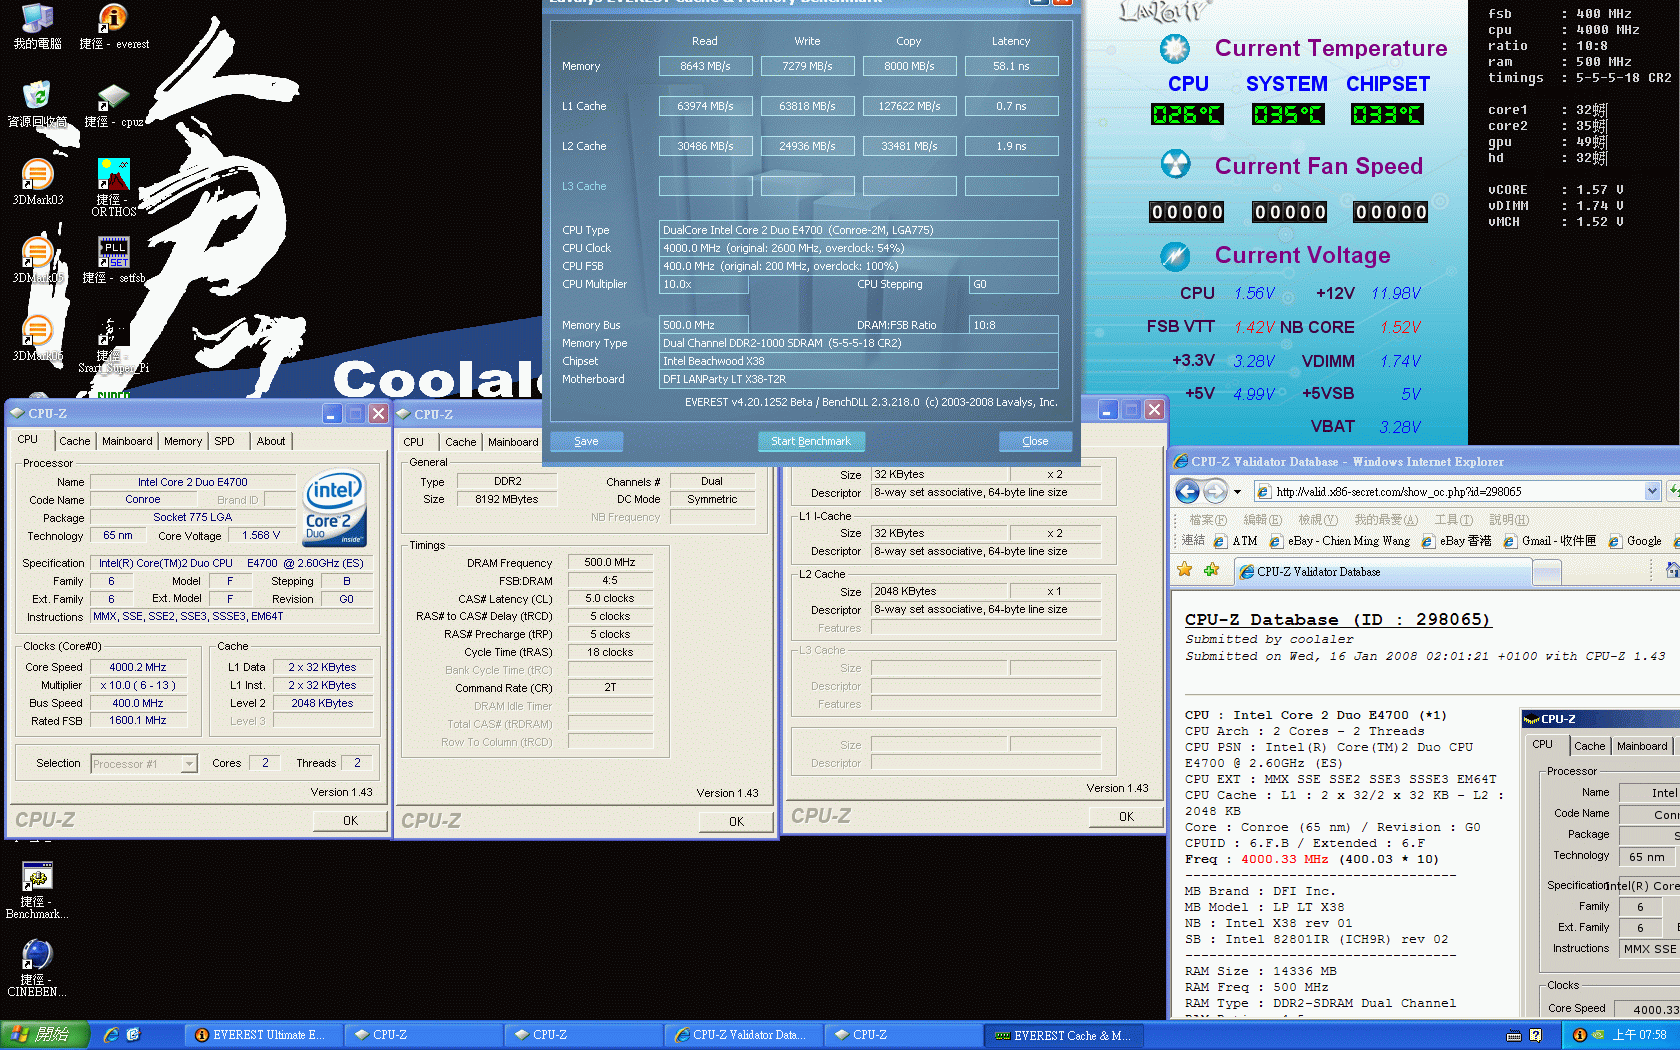Select the Mainboard tab in middle CPU-Z window
Viewport: 1680px width, 1050px height.
tap(513, 442)
